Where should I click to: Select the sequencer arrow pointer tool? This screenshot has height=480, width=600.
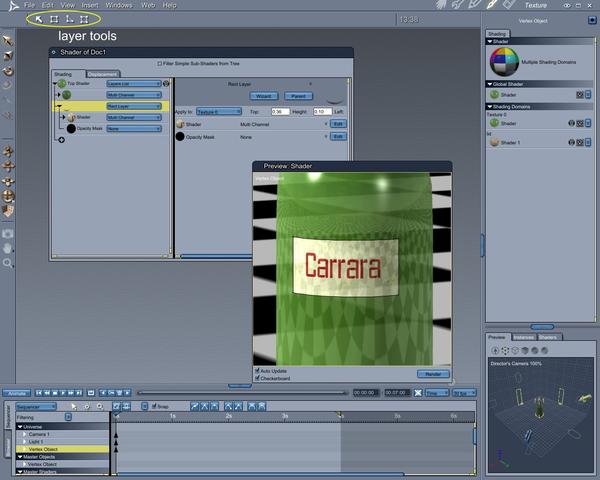74,407
